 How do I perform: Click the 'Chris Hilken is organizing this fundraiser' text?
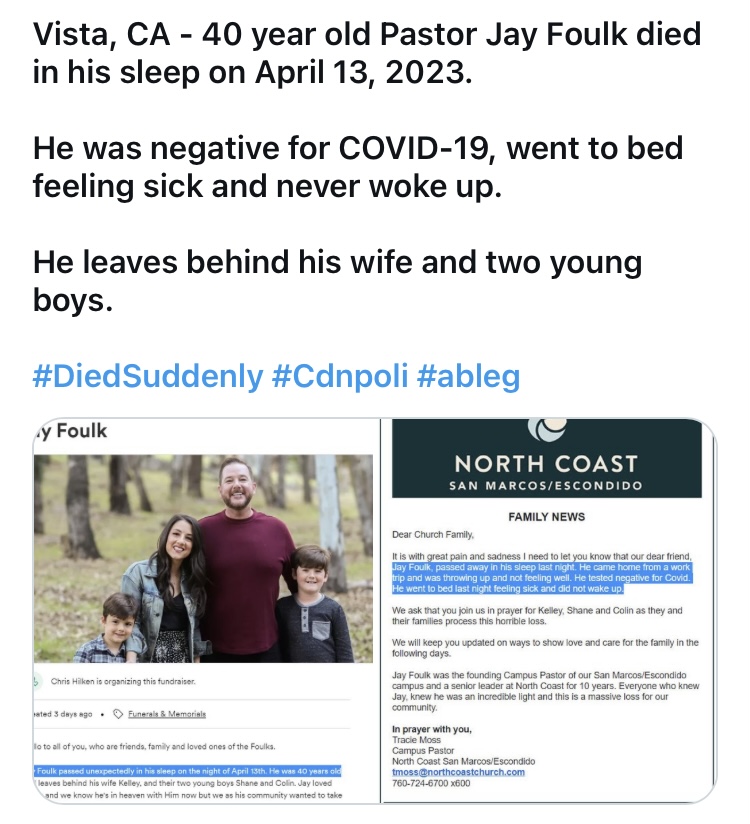[x=123, y=681]
